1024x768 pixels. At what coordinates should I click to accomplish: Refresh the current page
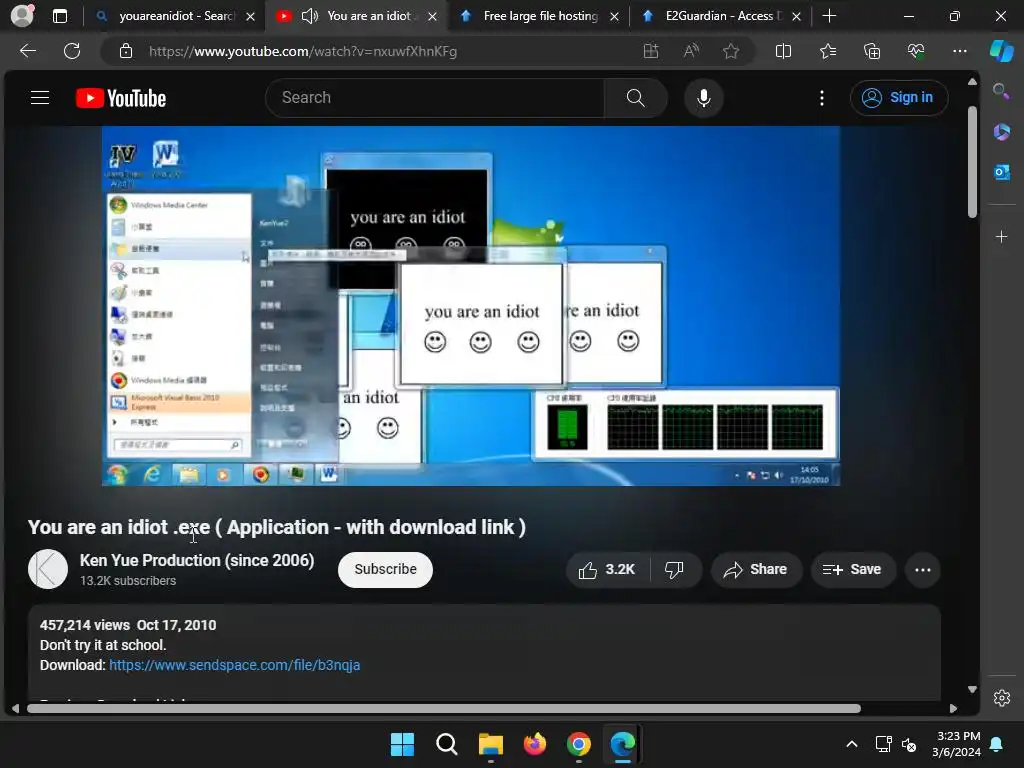point(72,51)
